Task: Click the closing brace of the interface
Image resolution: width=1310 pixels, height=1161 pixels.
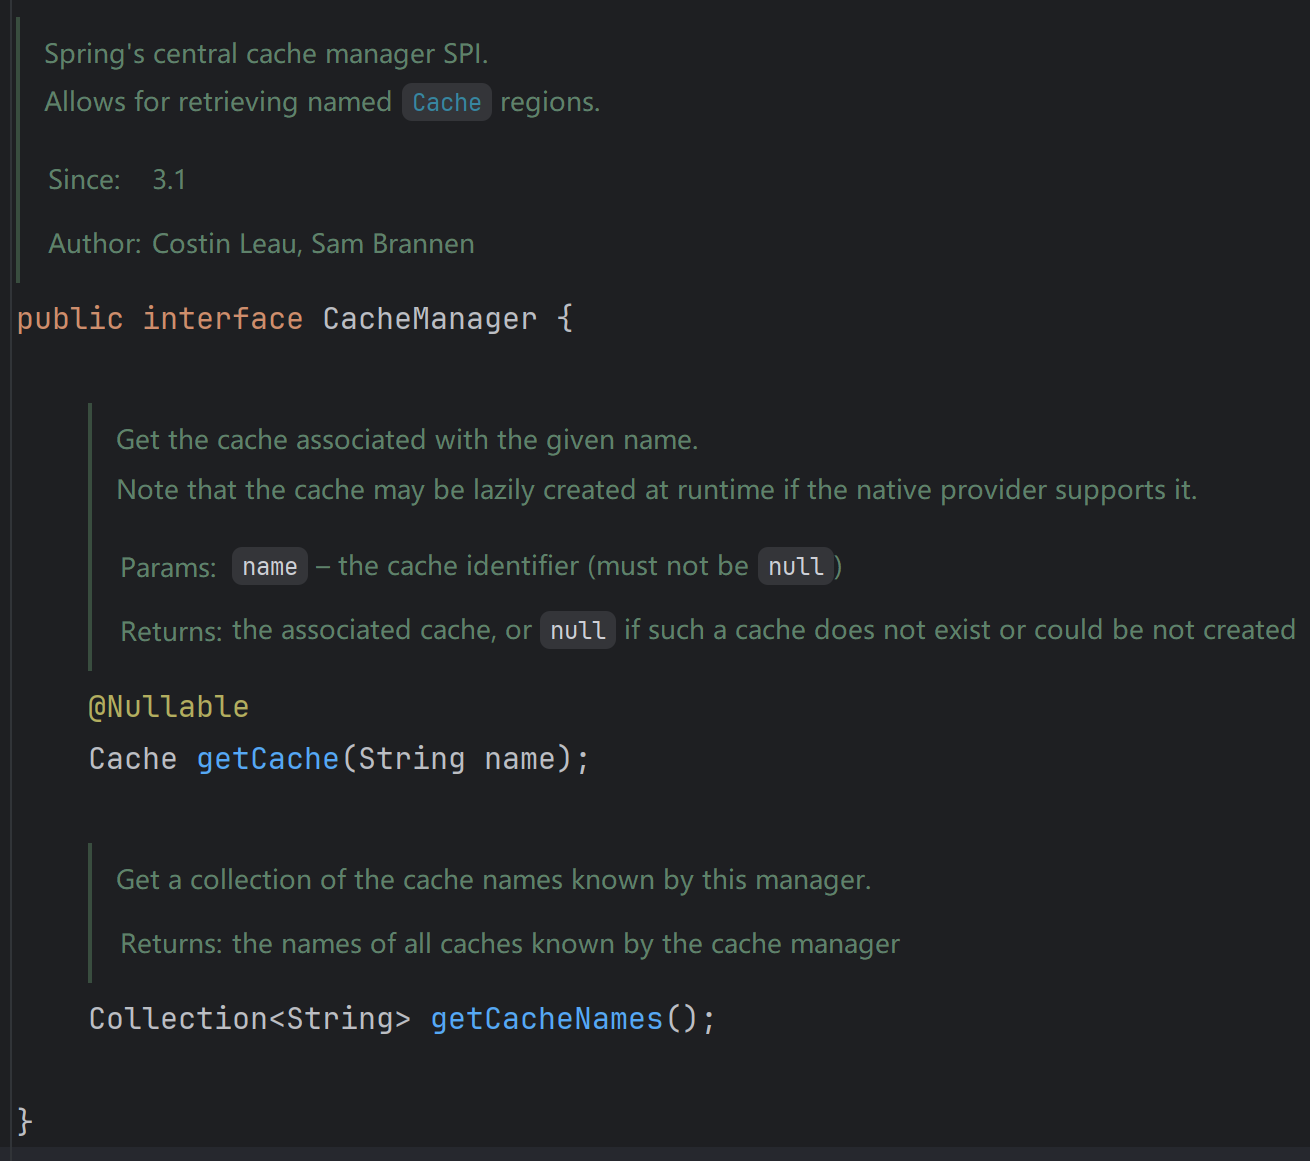Action: click(25, 1121)
